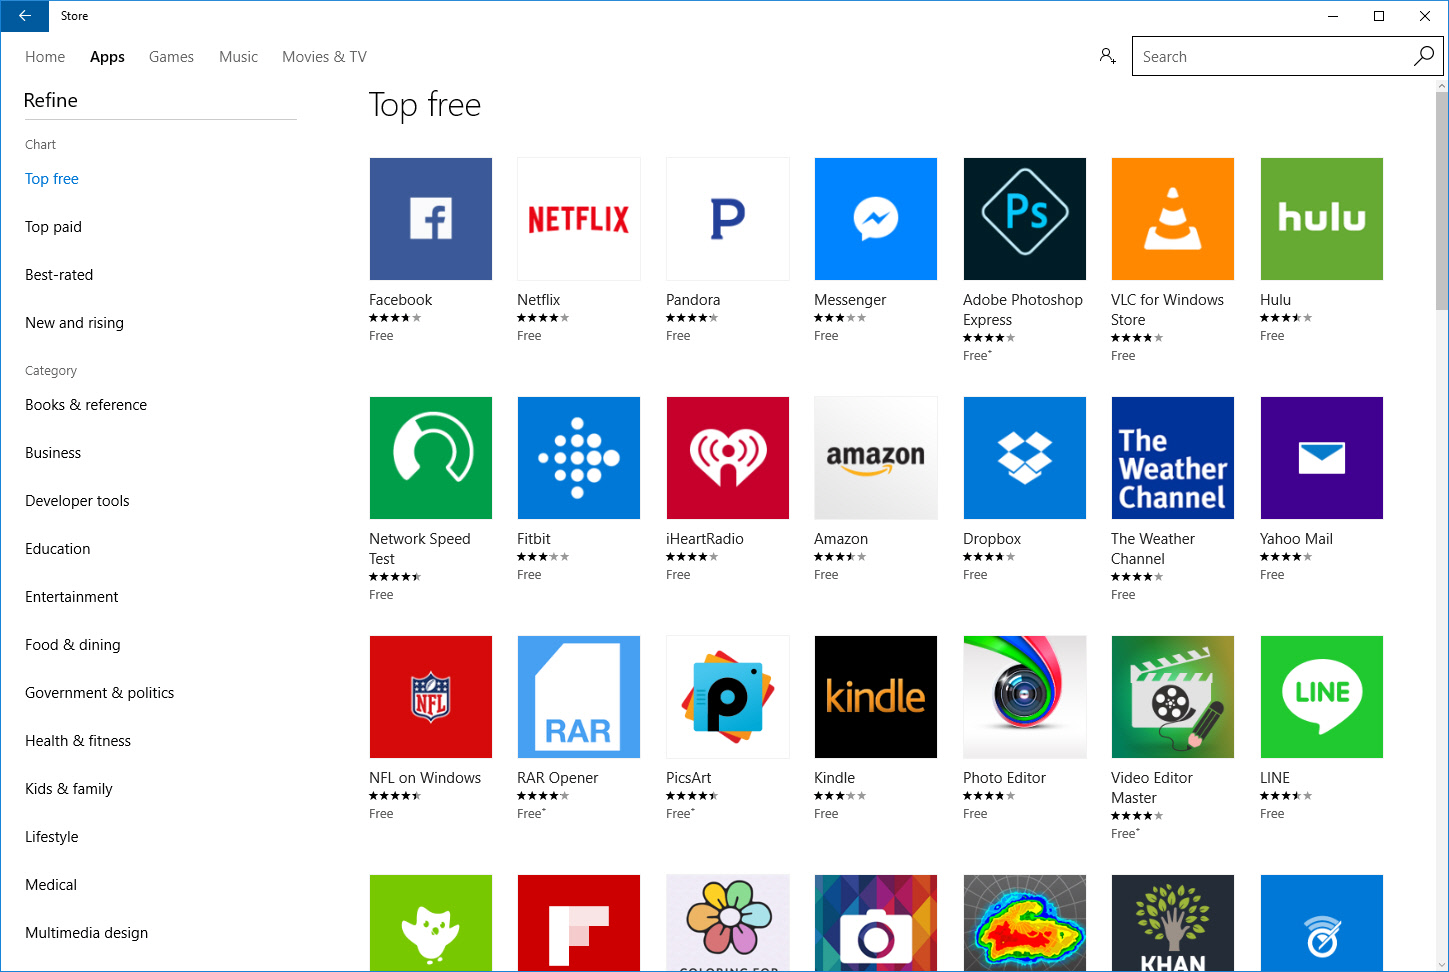Image resolution: width=1449 pixels, height=972 pixels.
Task: Switch to the Games tab
Action: click(171, 57)
